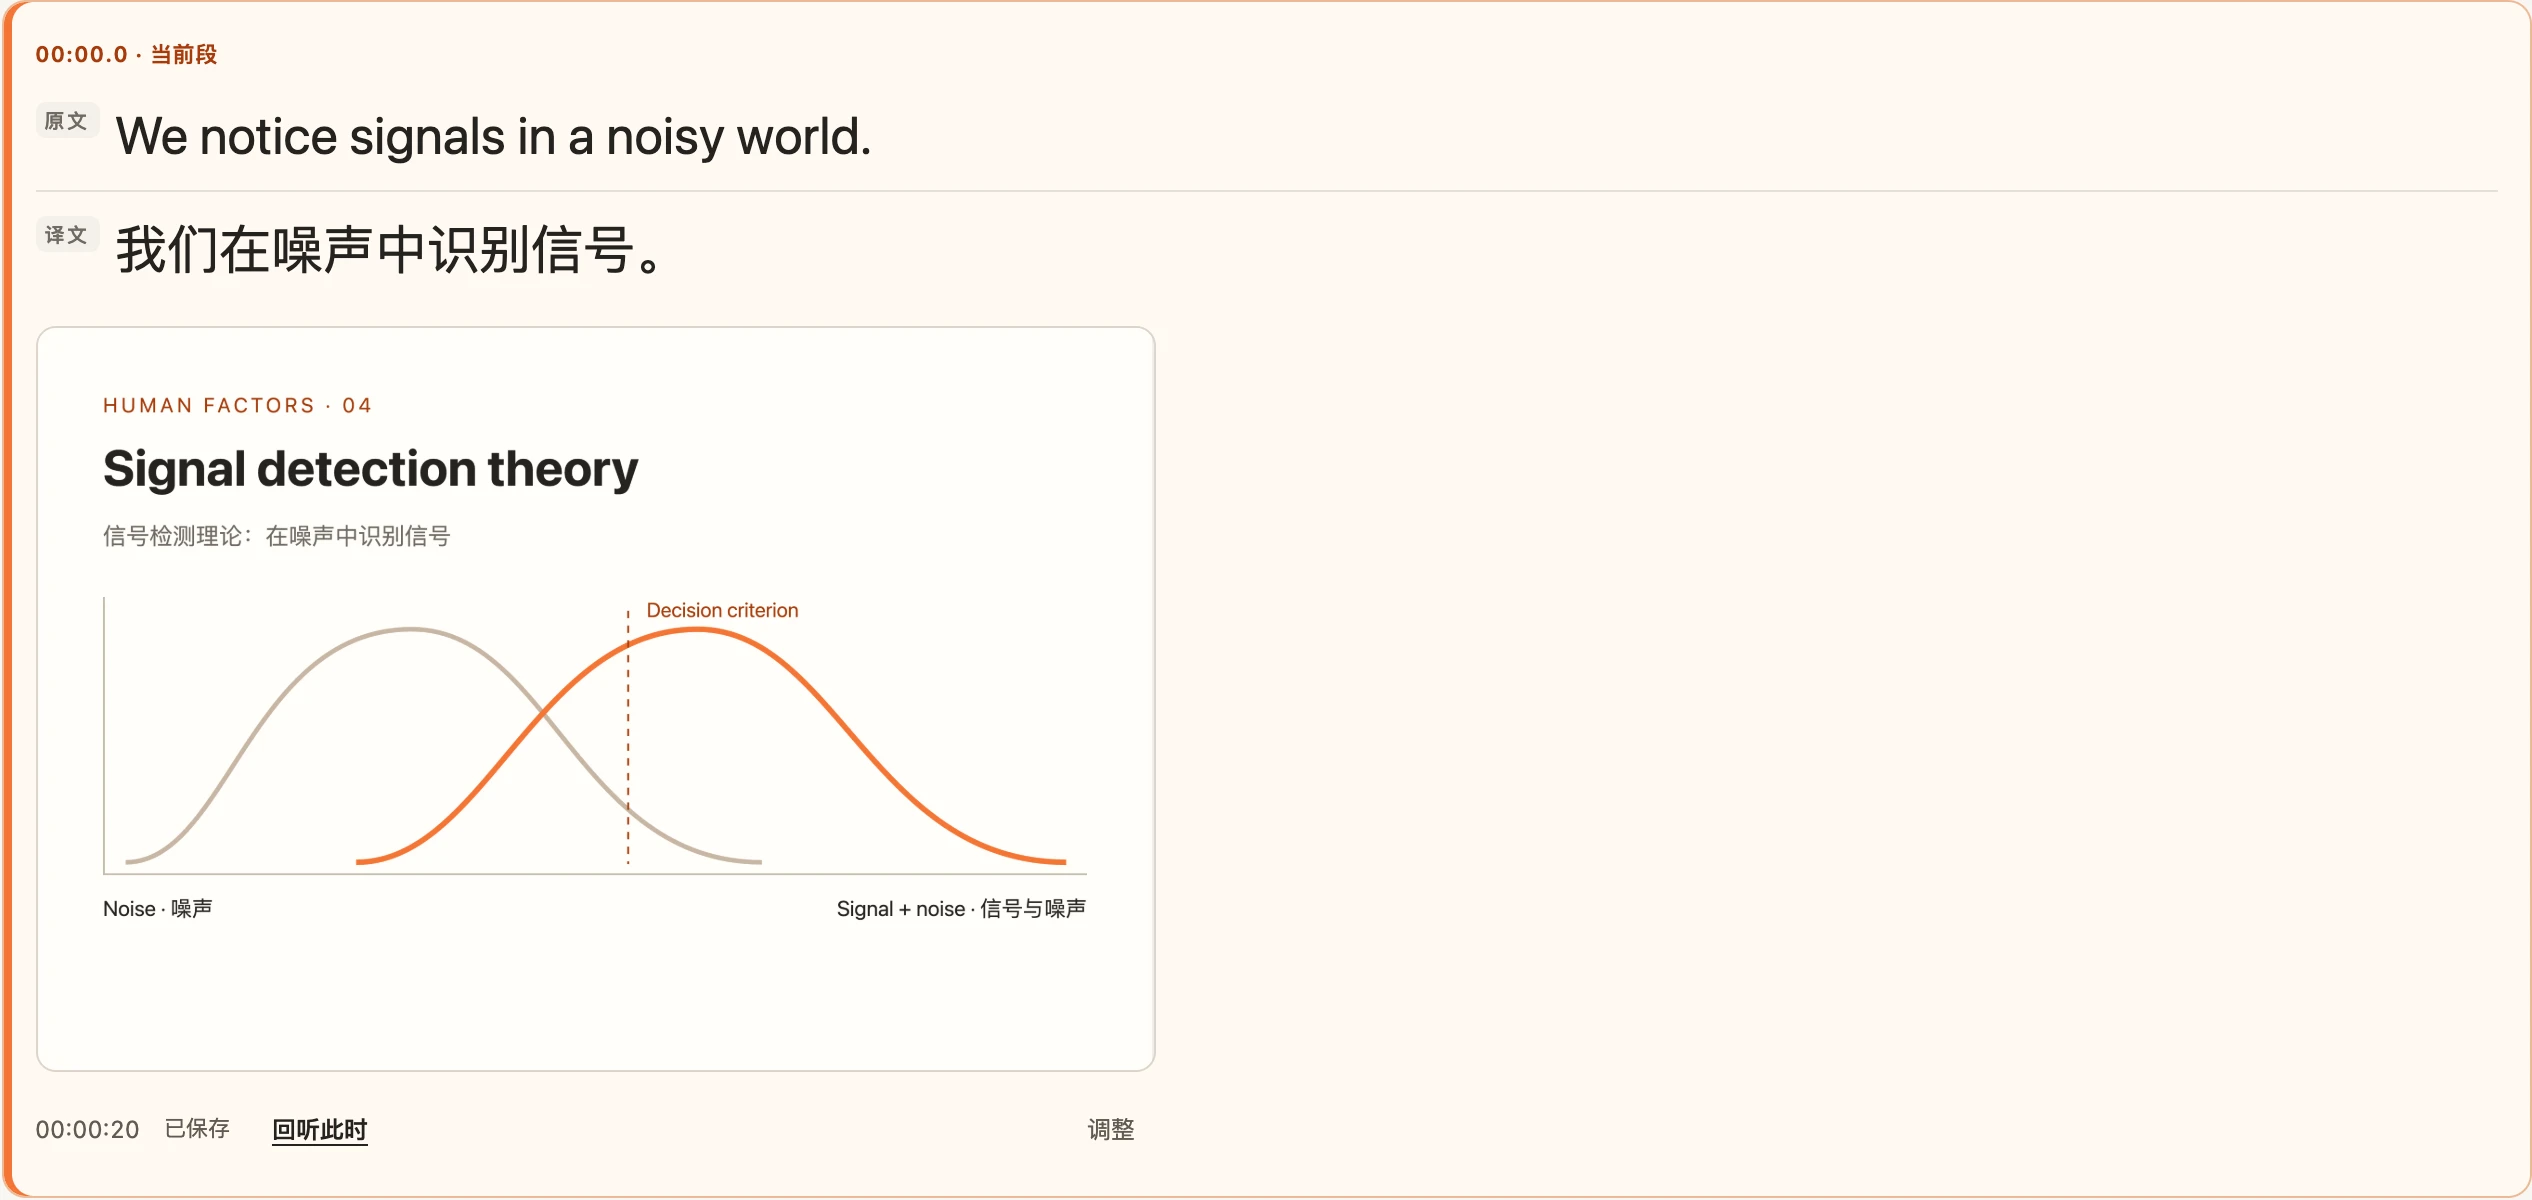Click the 译文 translation label badge

click(67, 235)
